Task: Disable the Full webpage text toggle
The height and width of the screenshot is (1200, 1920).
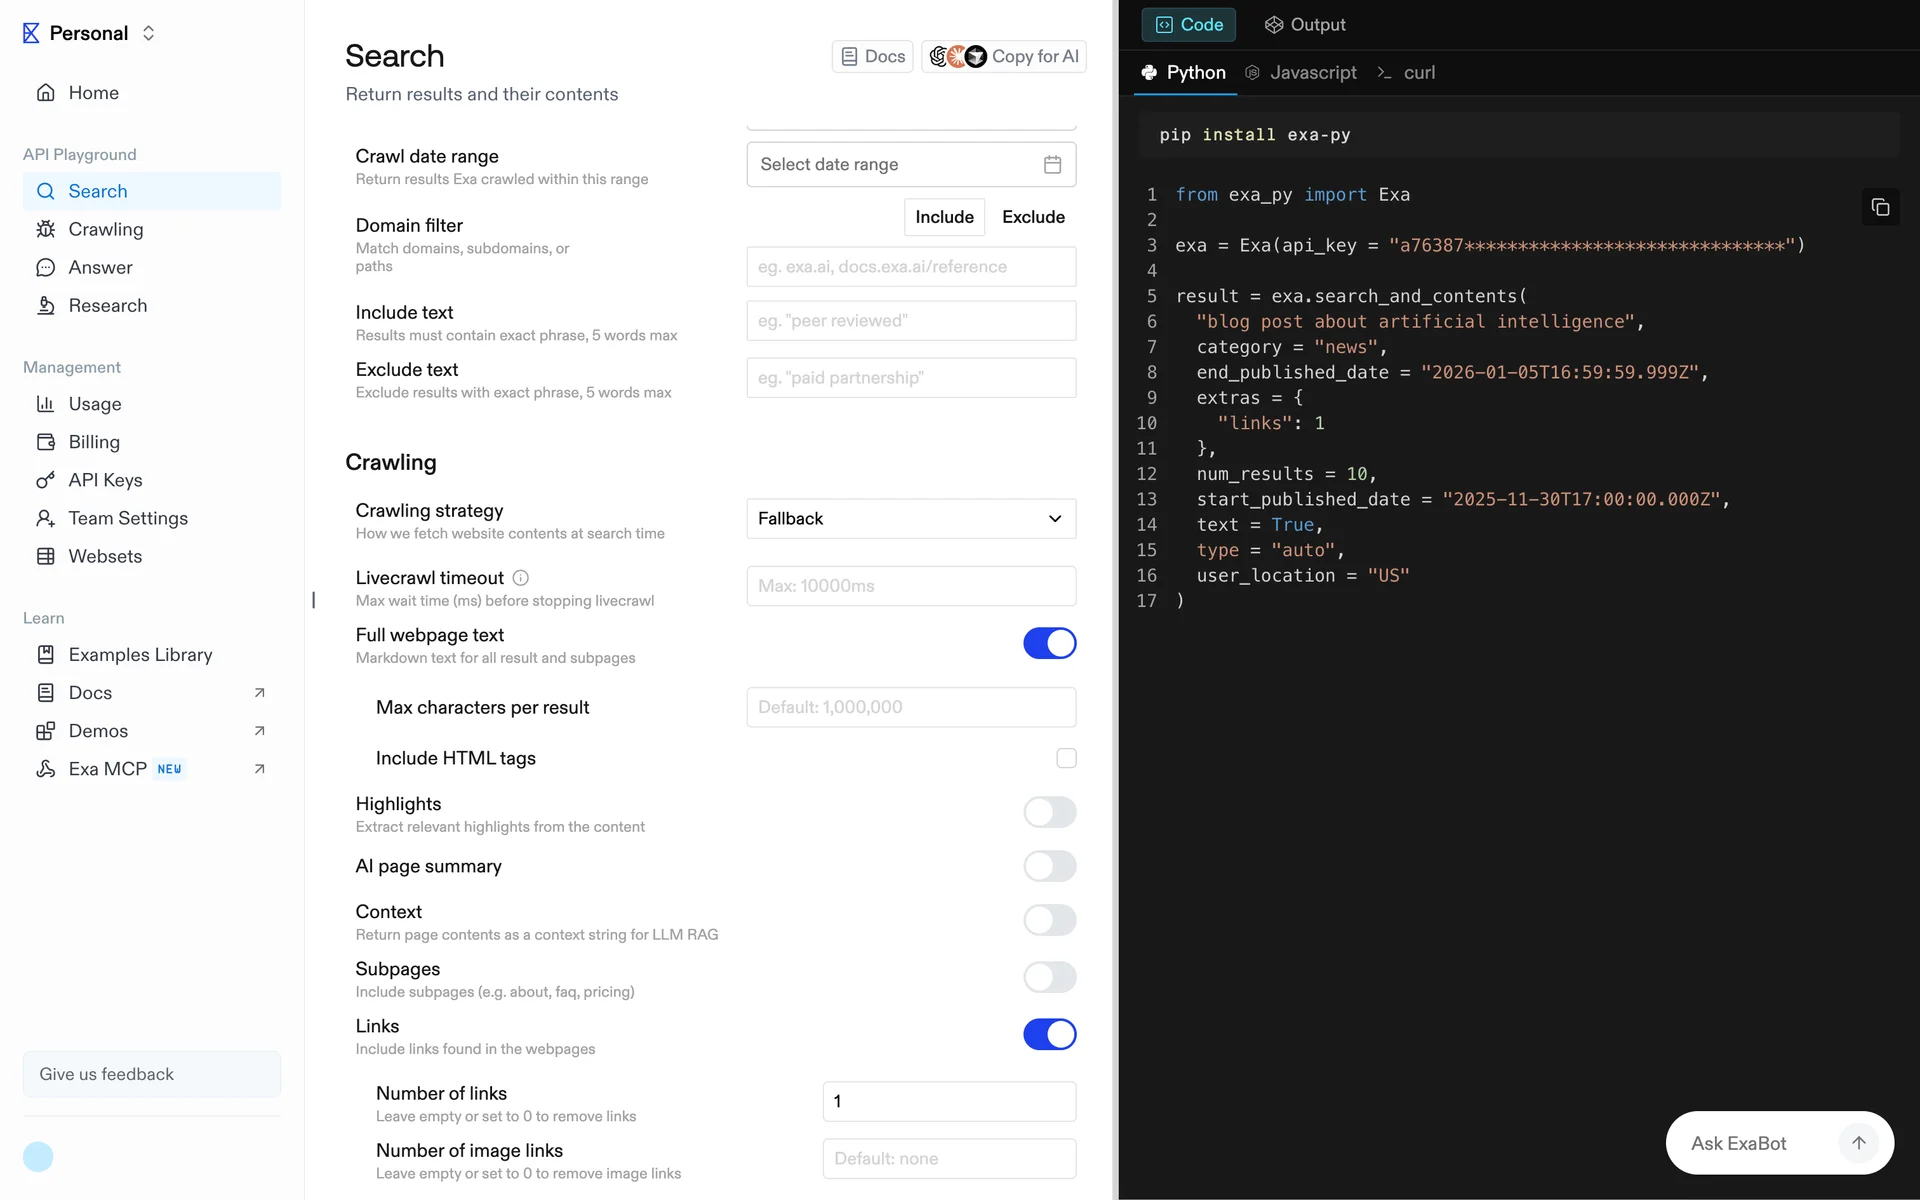Action: tap(1049, 643)
